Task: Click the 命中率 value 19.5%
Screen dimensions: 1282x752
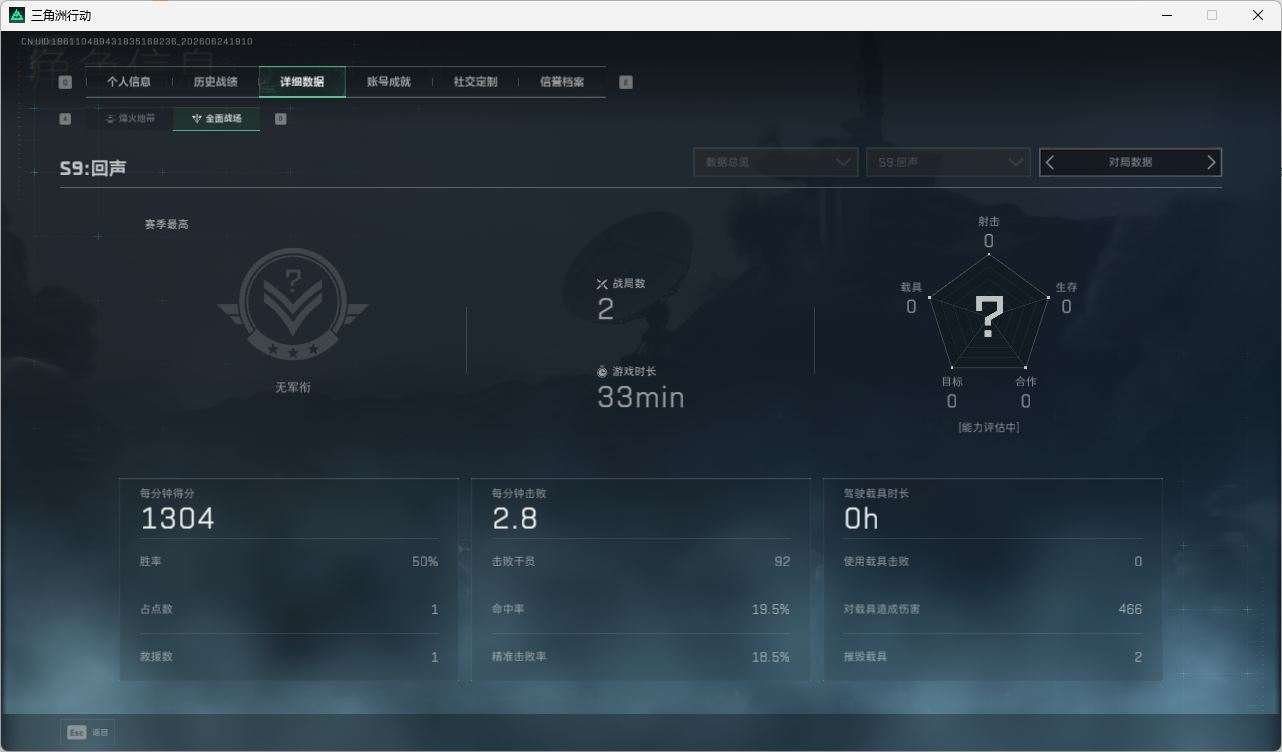Action: (x=771, y=609)
